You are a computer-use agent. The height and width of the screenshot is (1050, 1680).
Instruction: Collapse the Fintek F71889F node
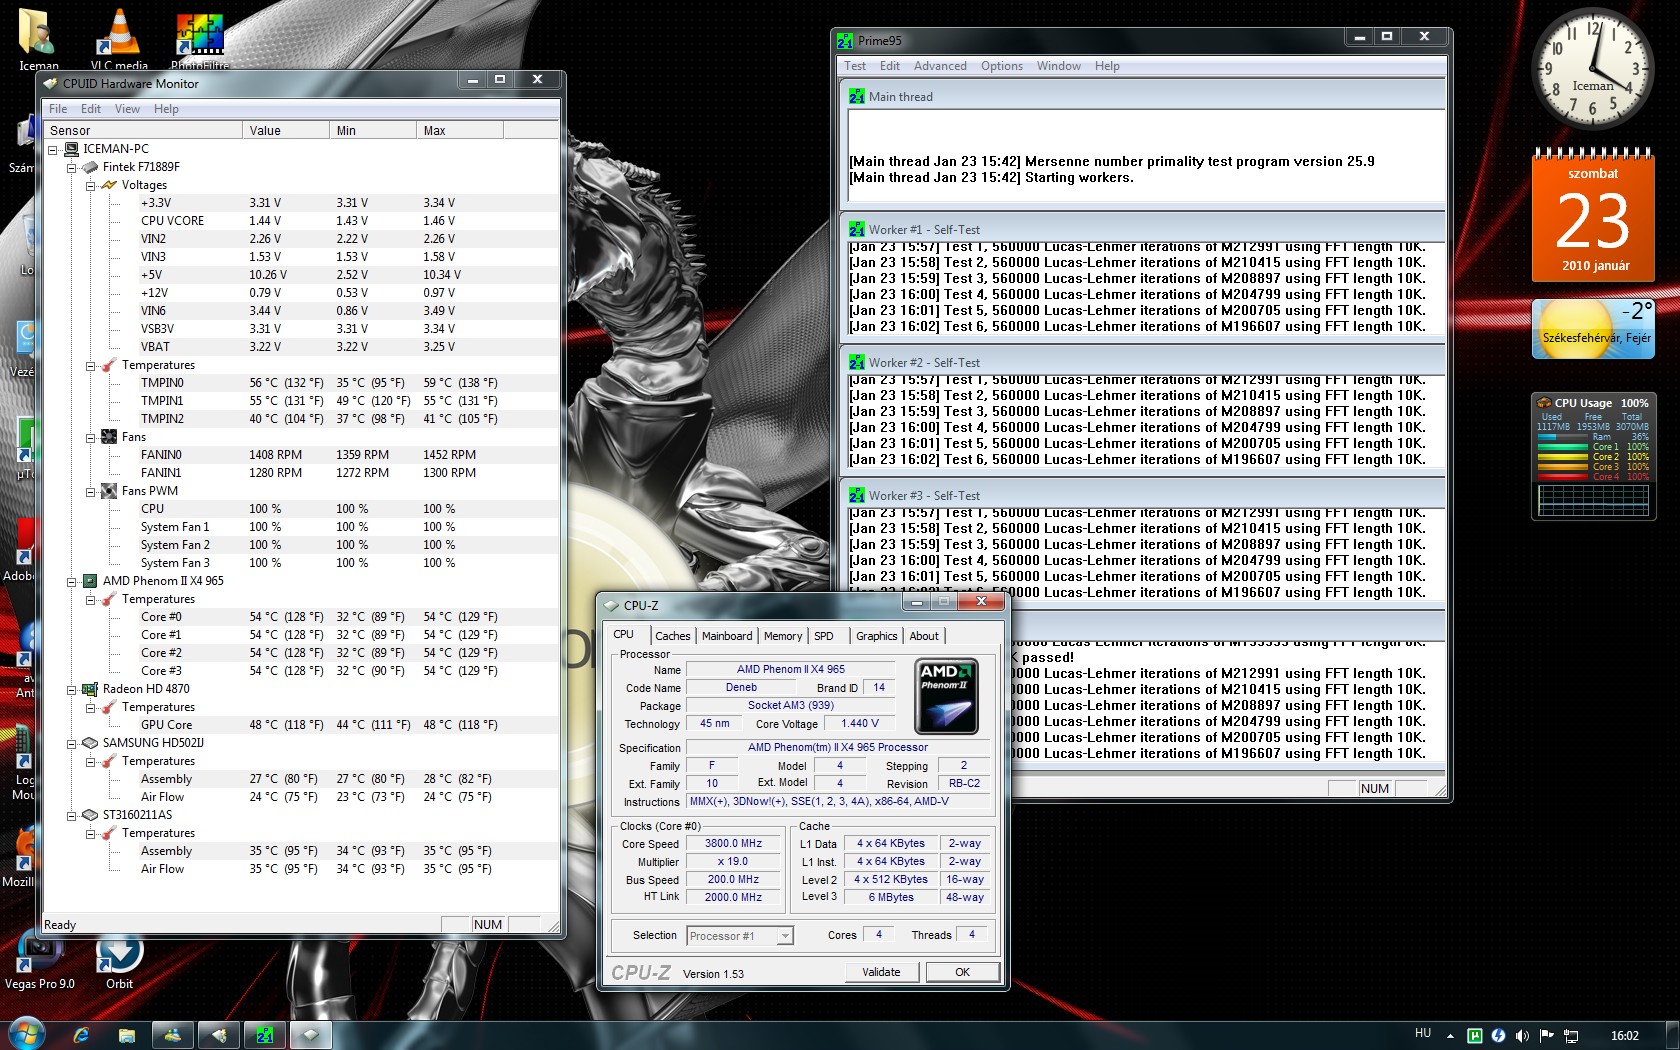(x=72, y=167)
